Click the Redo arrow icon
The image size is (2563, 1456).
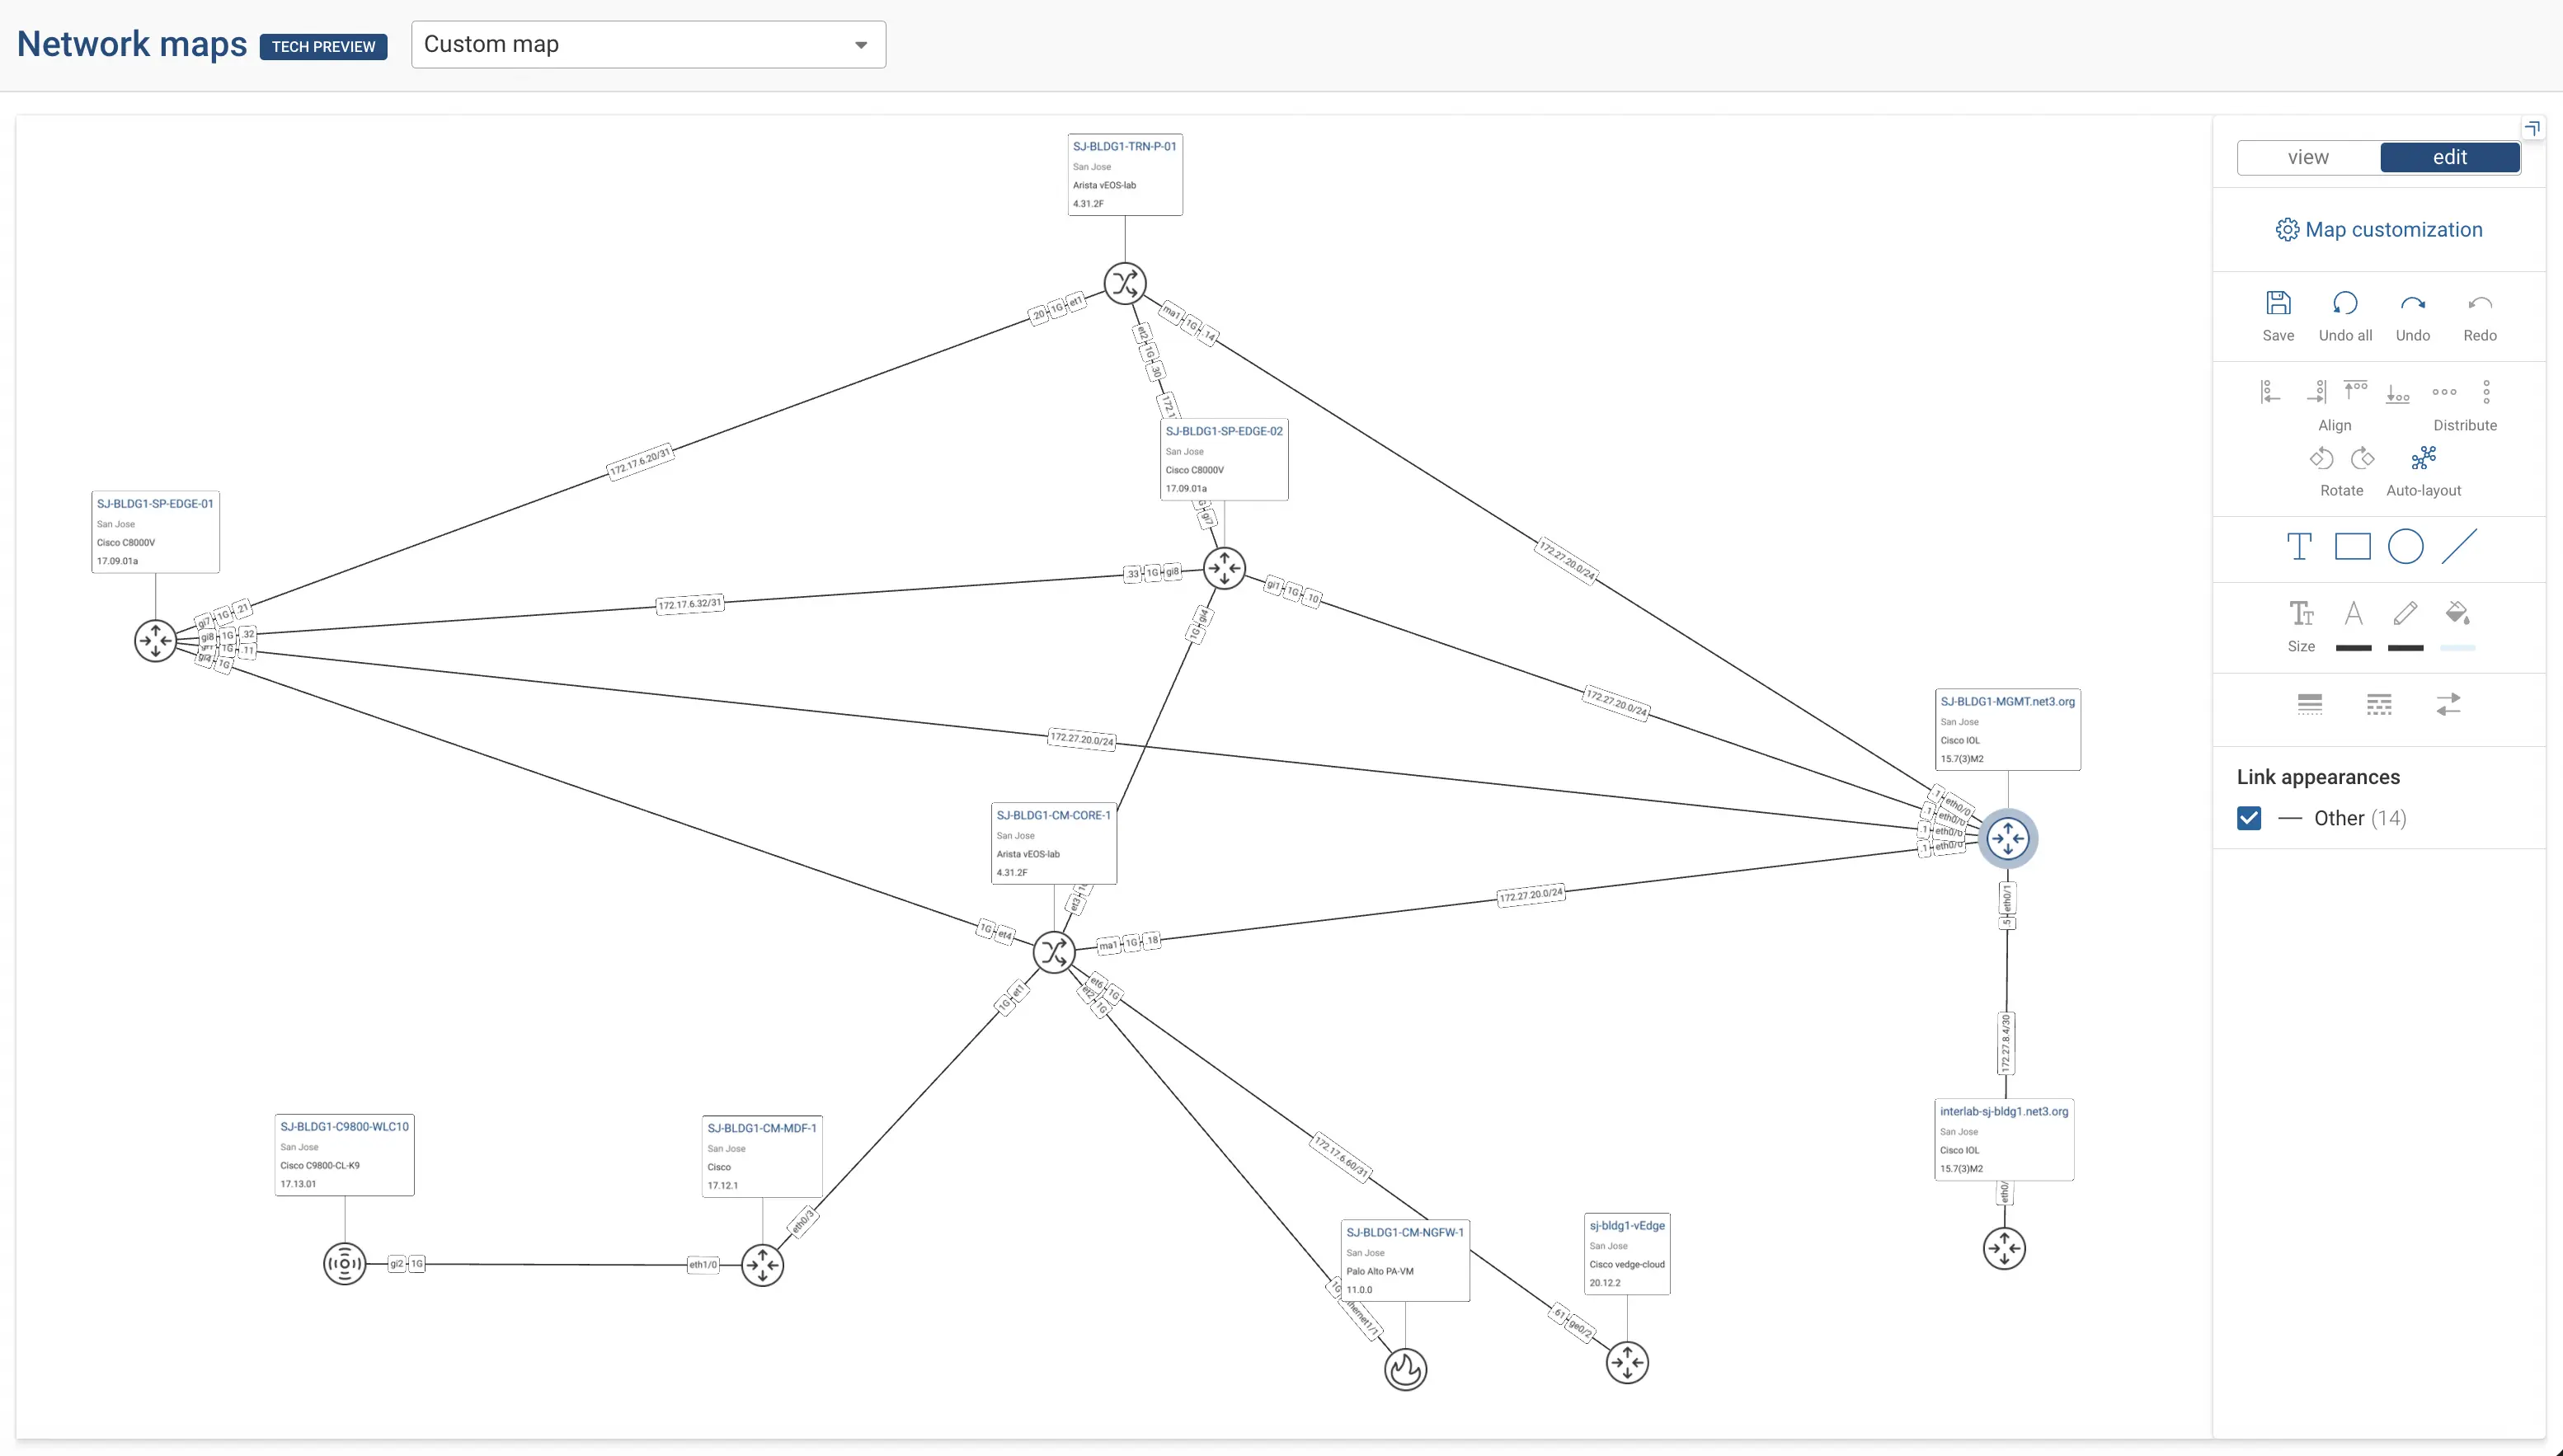(x=2479, y=303)
